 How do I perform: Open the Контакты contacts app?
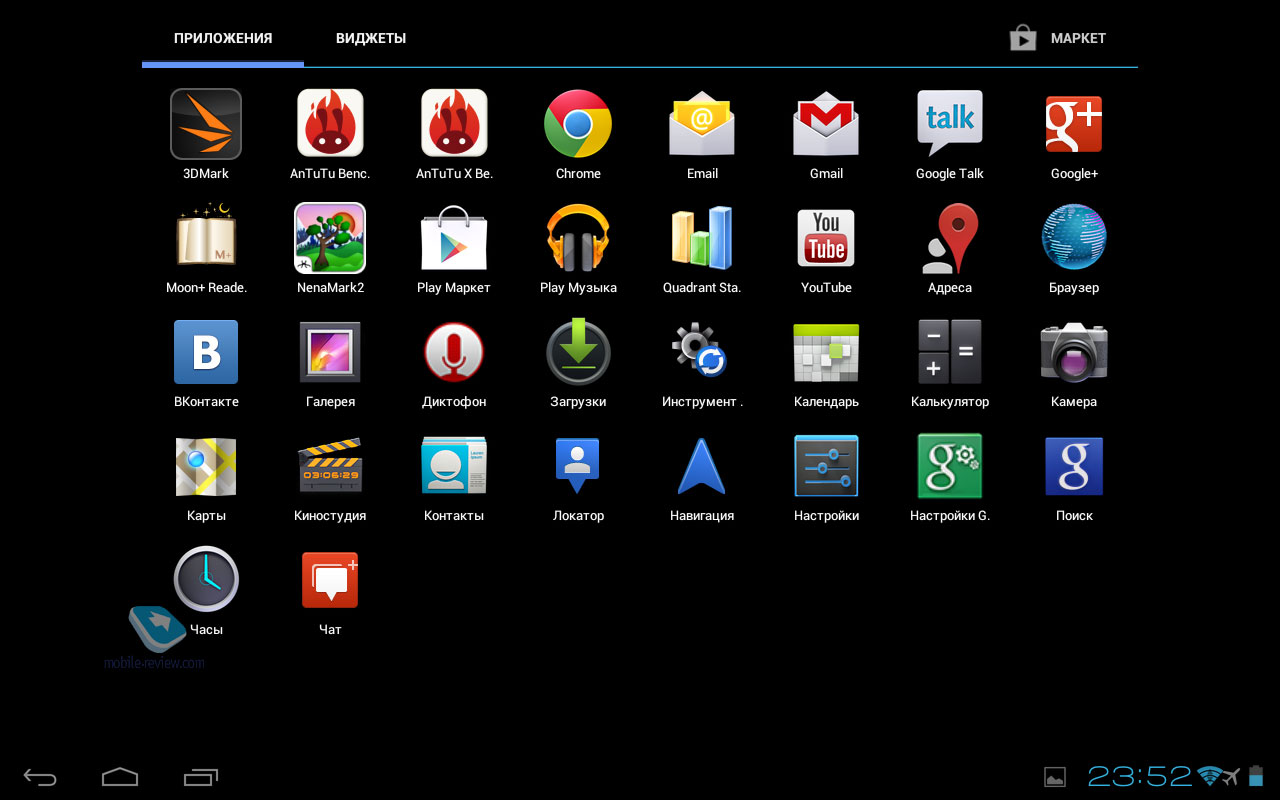coord(454,466)
